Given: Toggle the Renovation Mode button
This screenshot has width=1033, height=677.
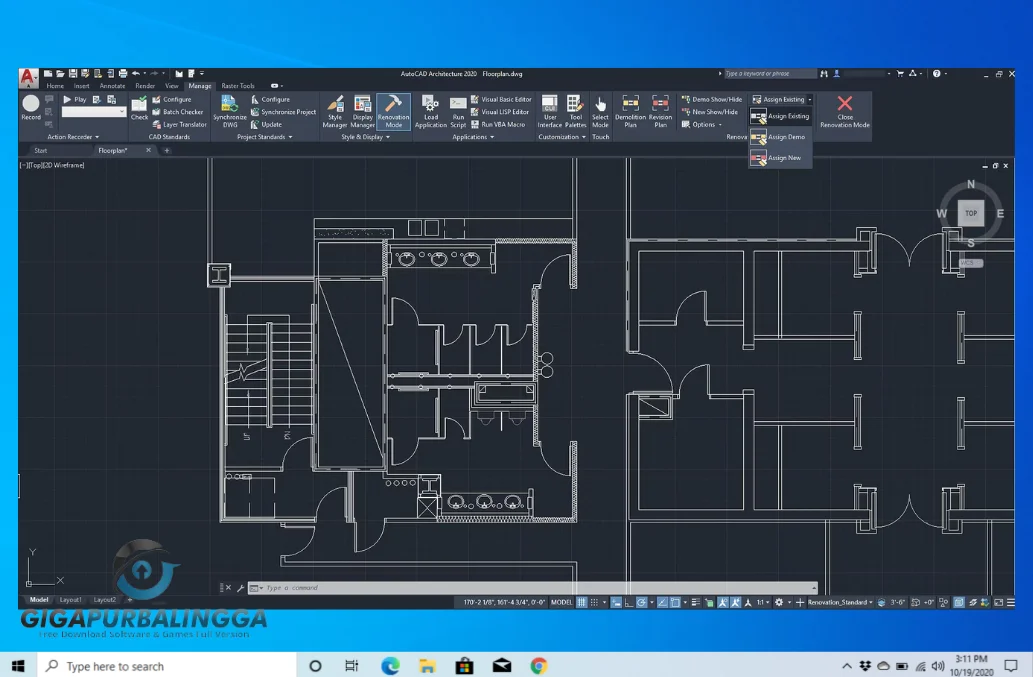Looking at the screenshot, I should click(x=393, y=111).
